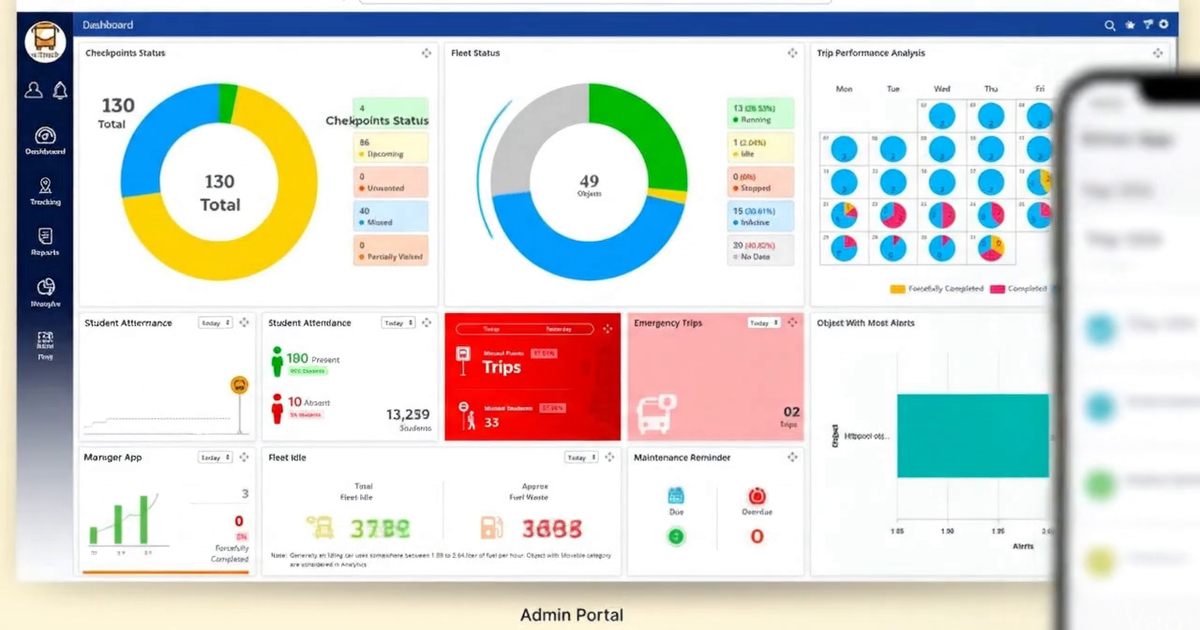Click the red Absent person icon
This screenshot has height=630, width=1200.
coord(277,408)
